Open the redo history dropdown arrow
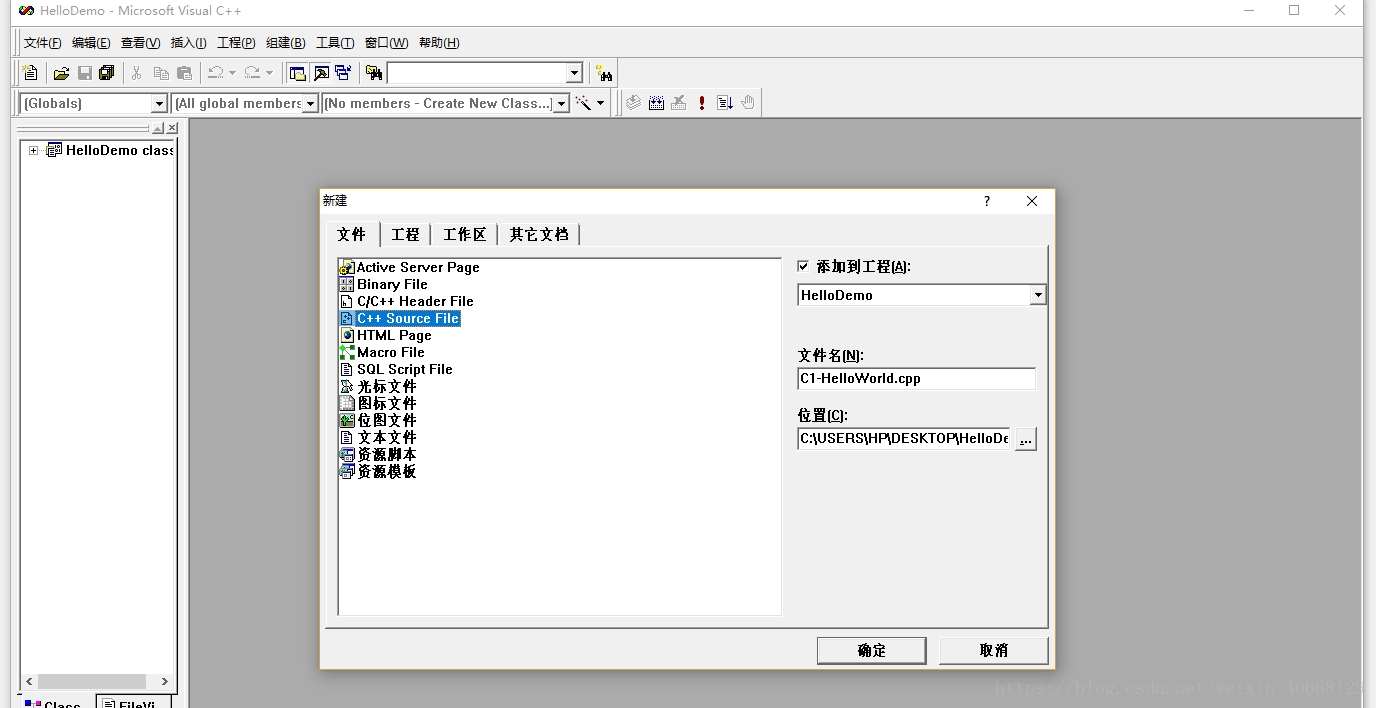 click(269, 73)
